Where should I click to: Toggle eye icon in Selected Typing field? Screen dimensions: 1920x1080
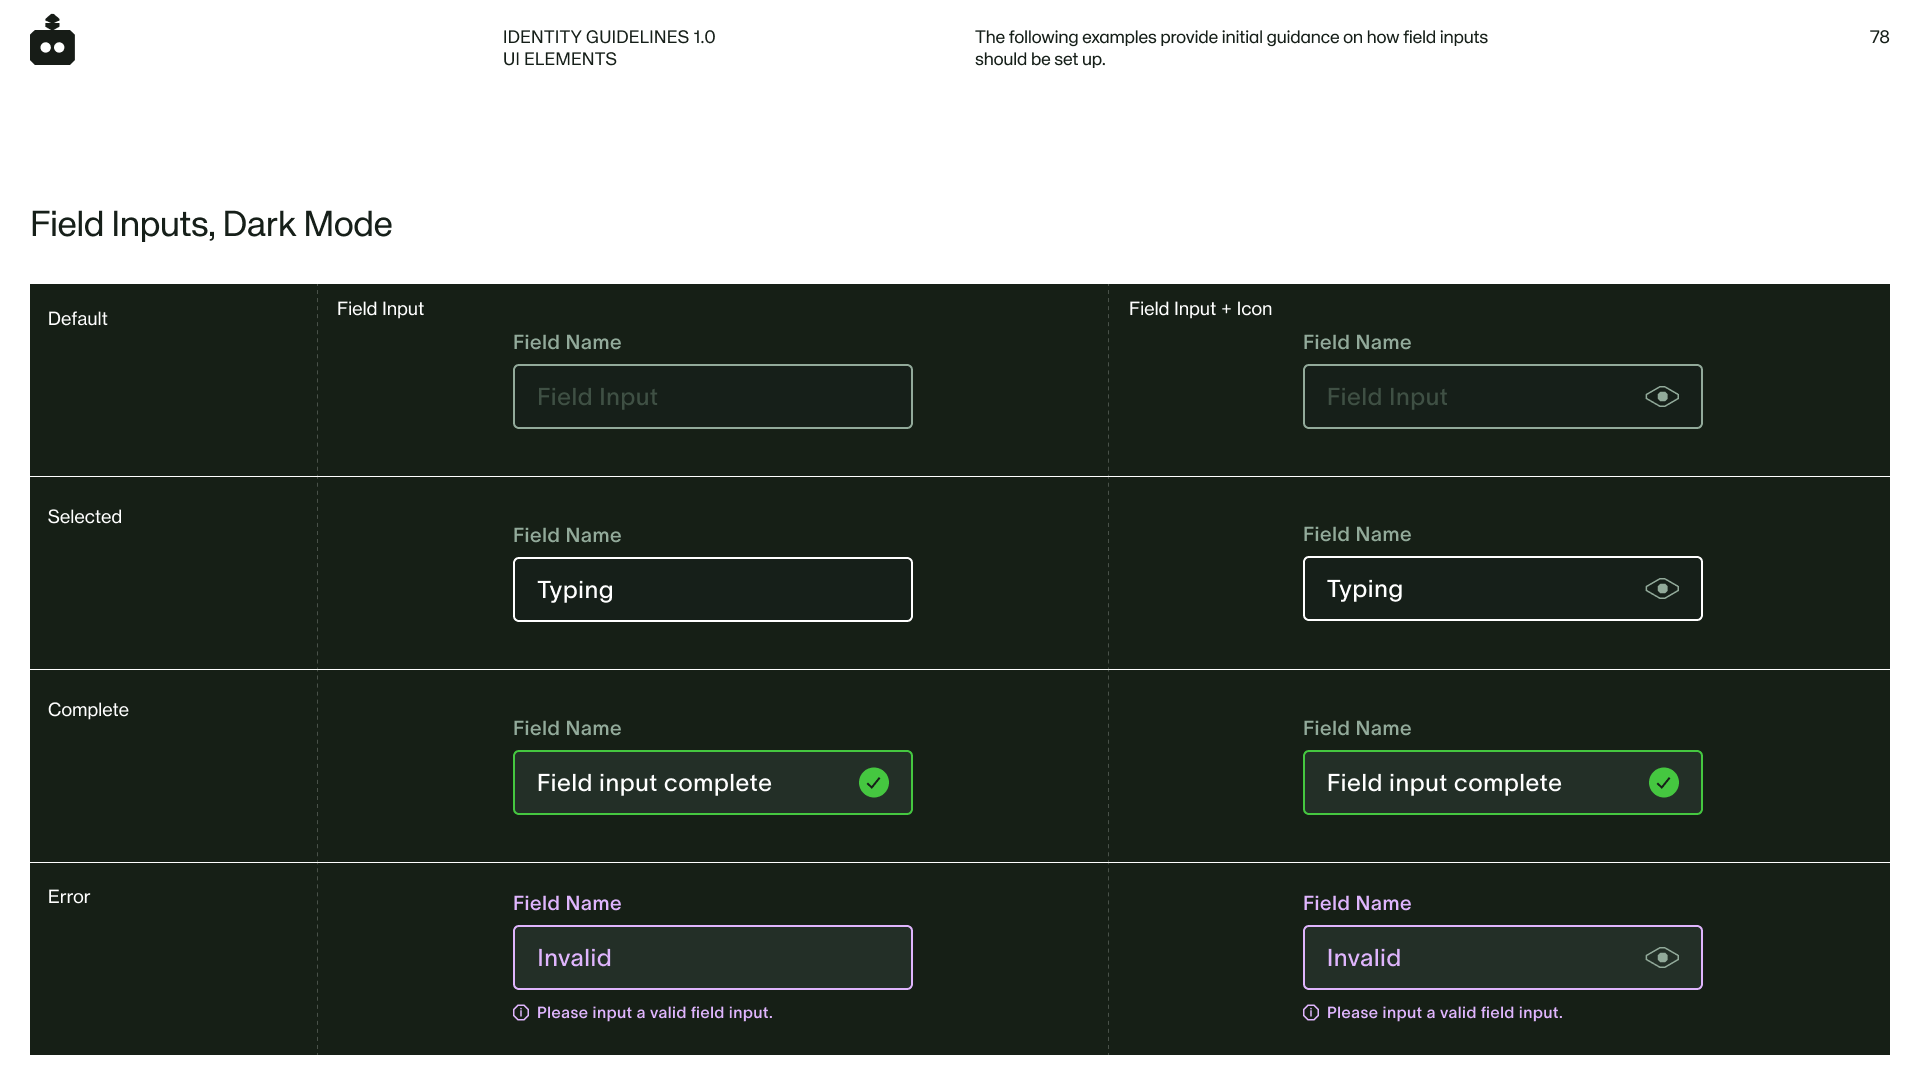click(x=1662, y=589)
